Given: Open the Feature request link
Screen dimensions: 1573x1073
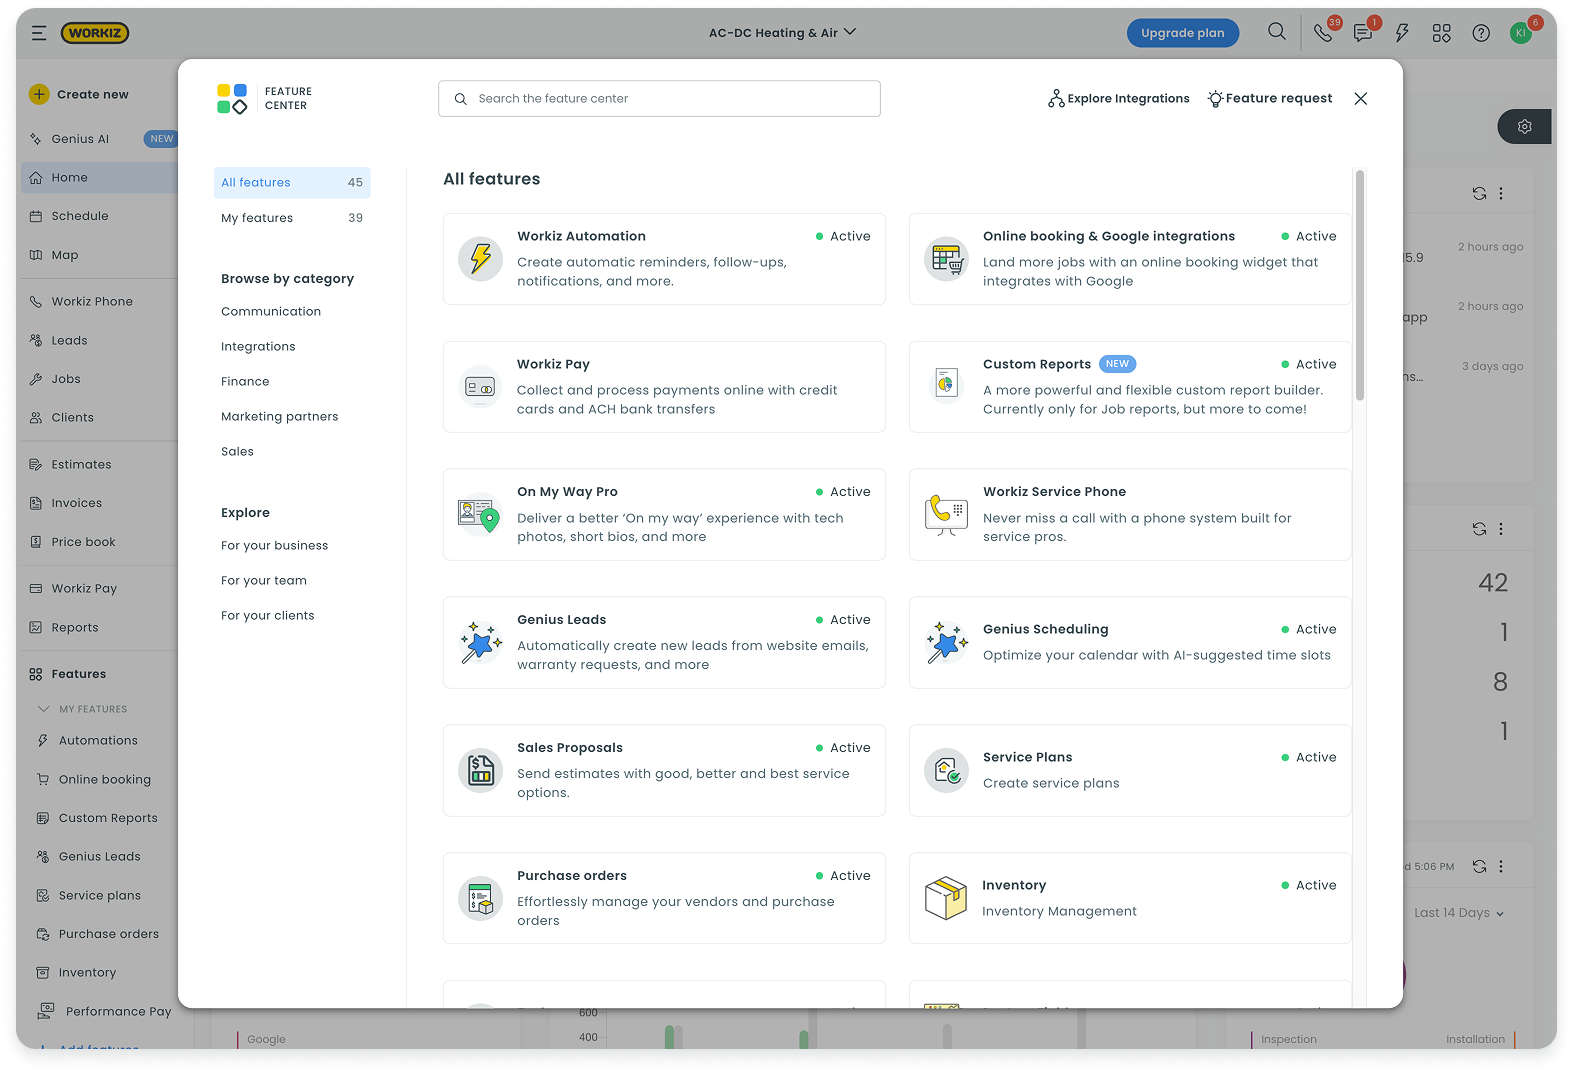Looking at the screenshot, I should click(x=1270, y=99).
